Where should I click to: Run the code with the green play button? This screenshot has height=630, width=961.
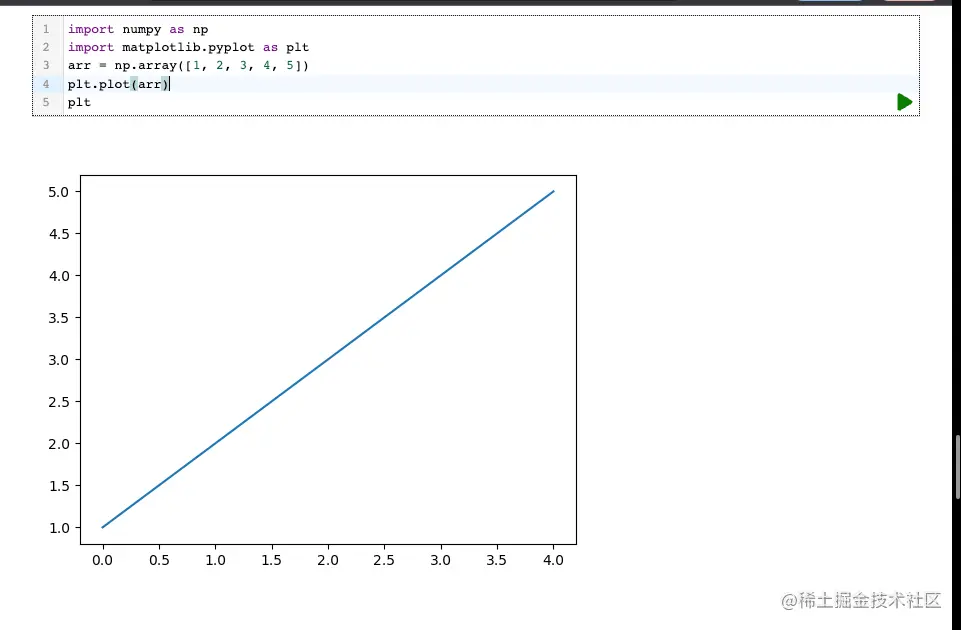(x=905, y=102)
